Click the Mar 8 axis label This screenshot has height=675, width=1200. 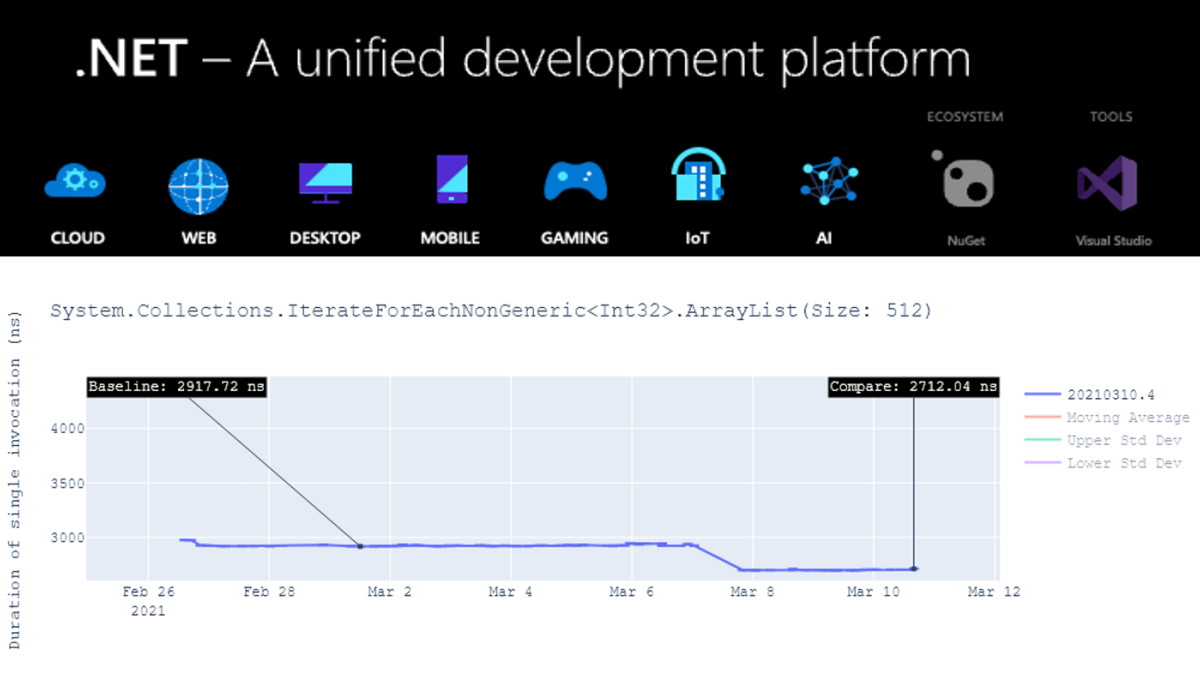pos(752,592)
